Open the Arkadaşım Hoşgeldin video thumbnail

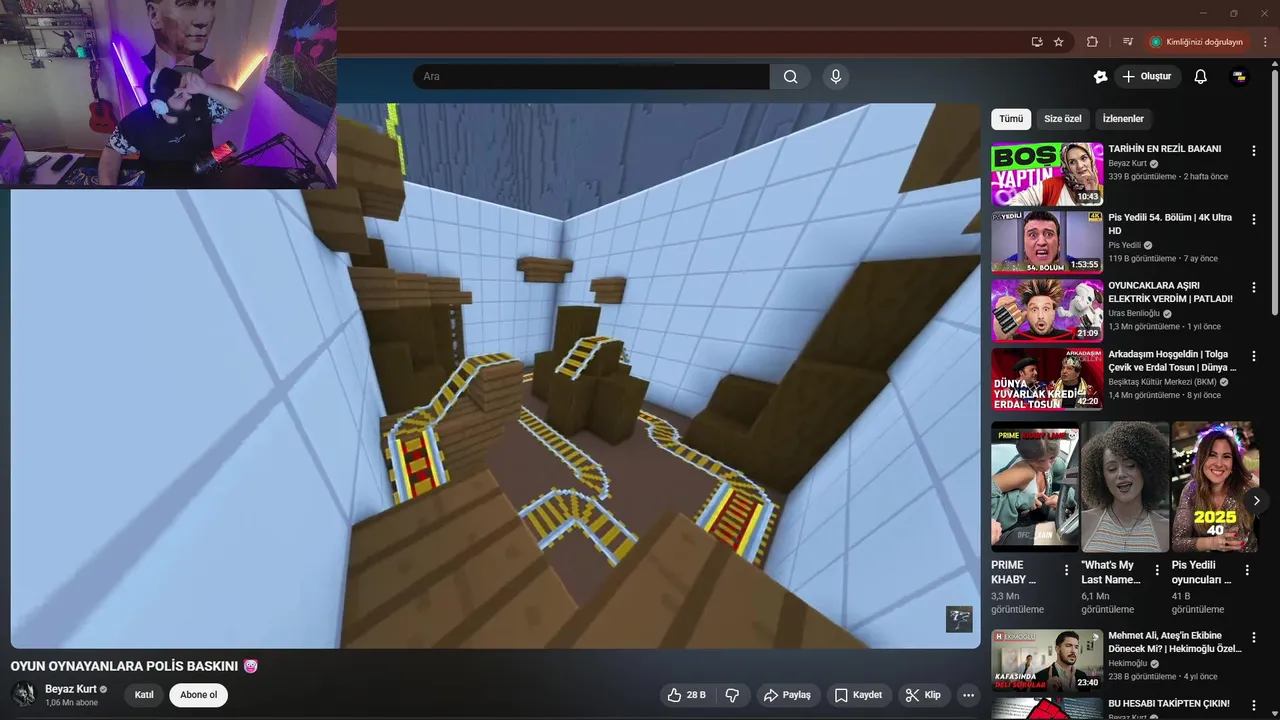click(x=1047, y=379)
